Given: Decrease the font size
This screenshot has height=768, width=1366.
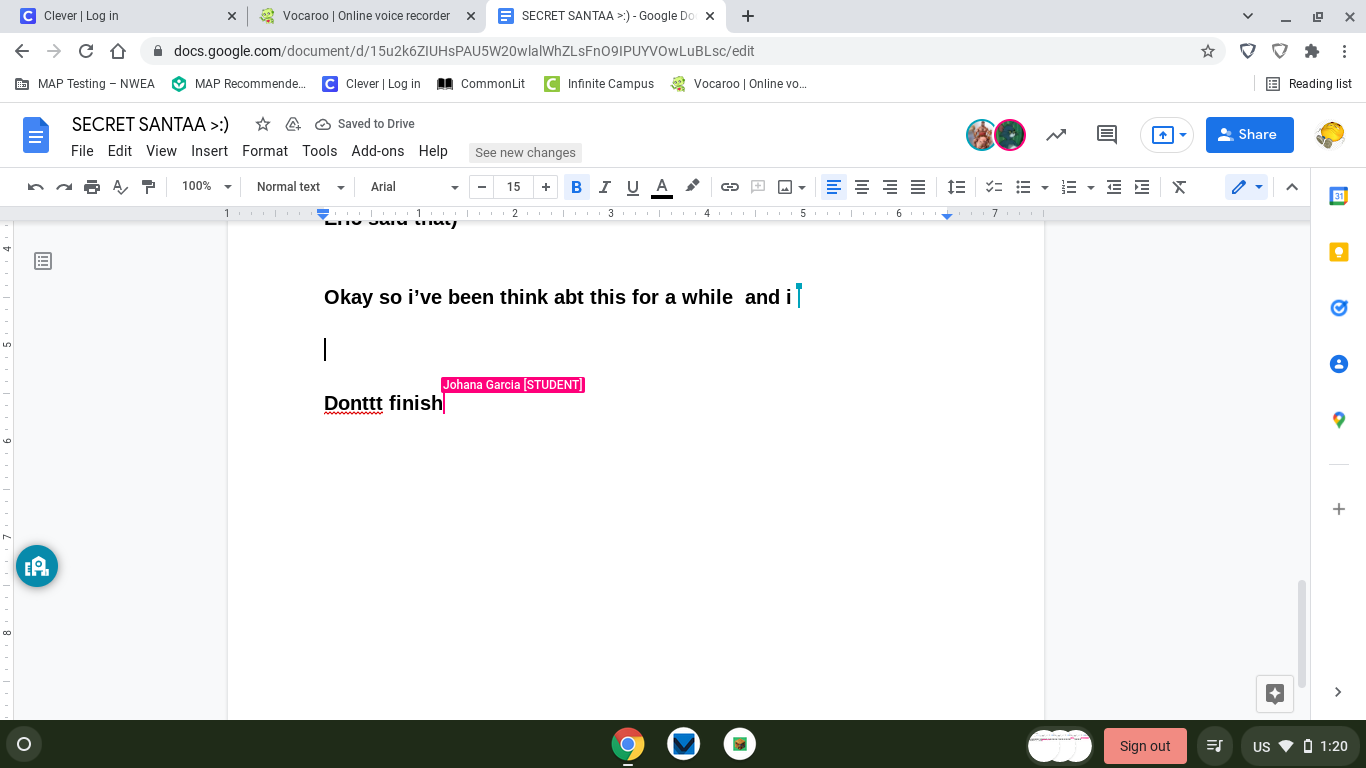Looking at the screenshot, I should pos(482,187).
